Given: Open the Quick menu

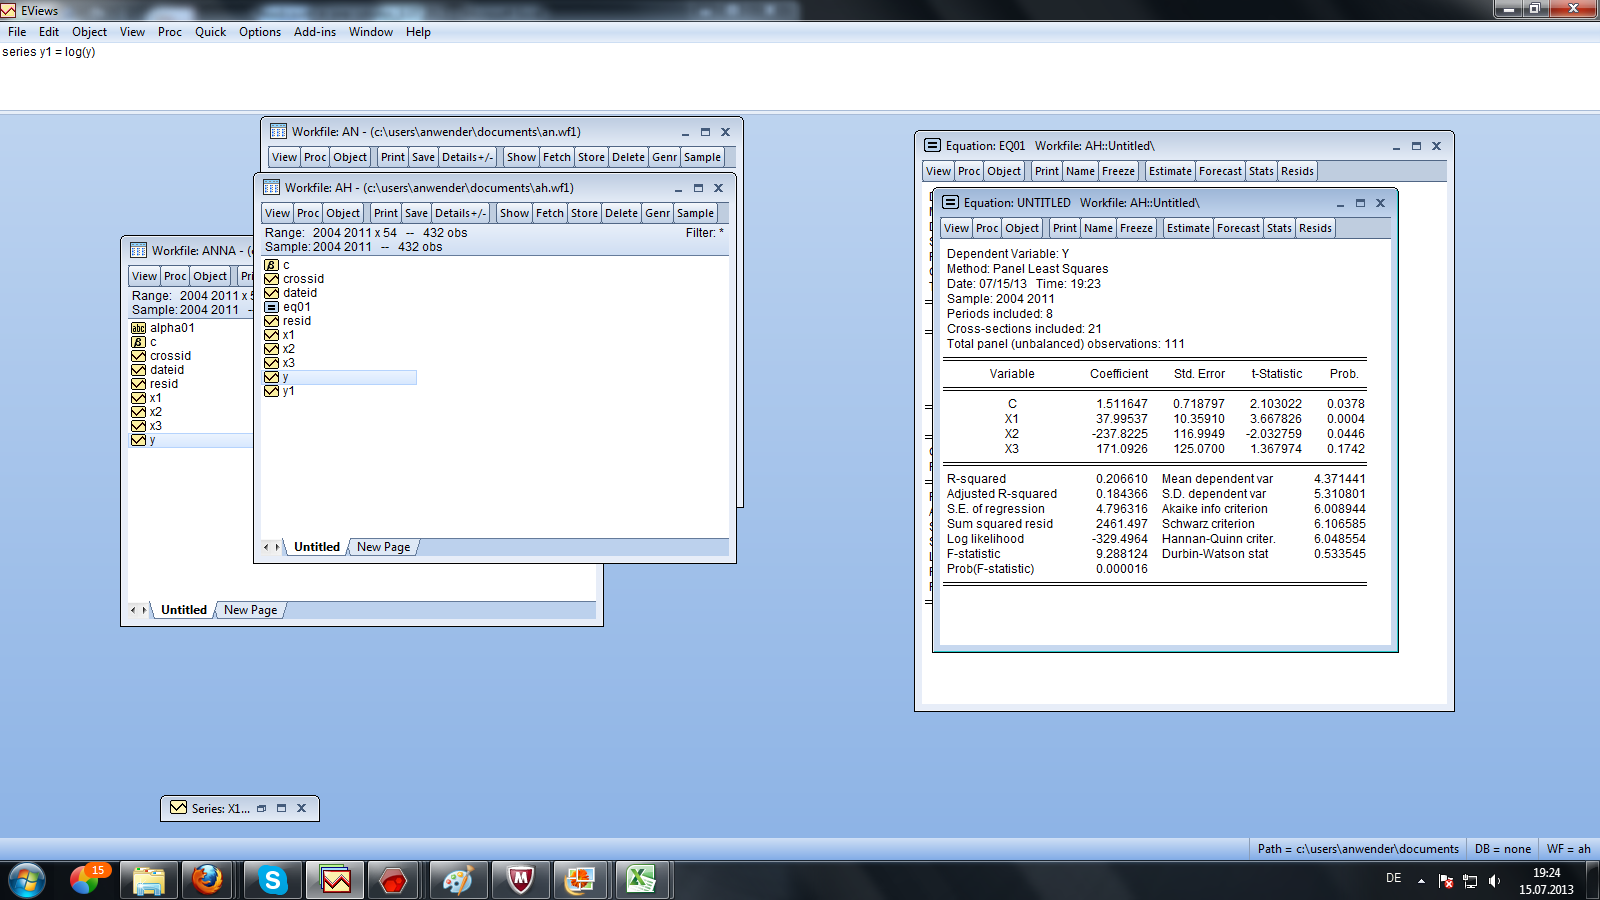Looking at the screenshot, I should (210, 32).
